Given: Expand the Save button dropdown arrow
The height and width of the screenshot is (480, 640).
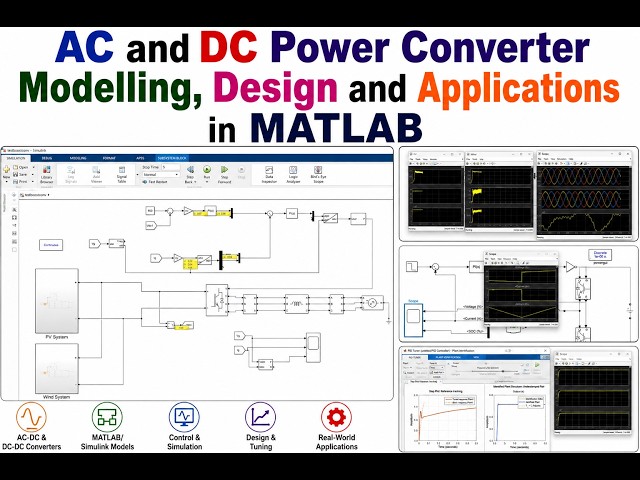Looking at the screenshot, I should click(33, 174).
